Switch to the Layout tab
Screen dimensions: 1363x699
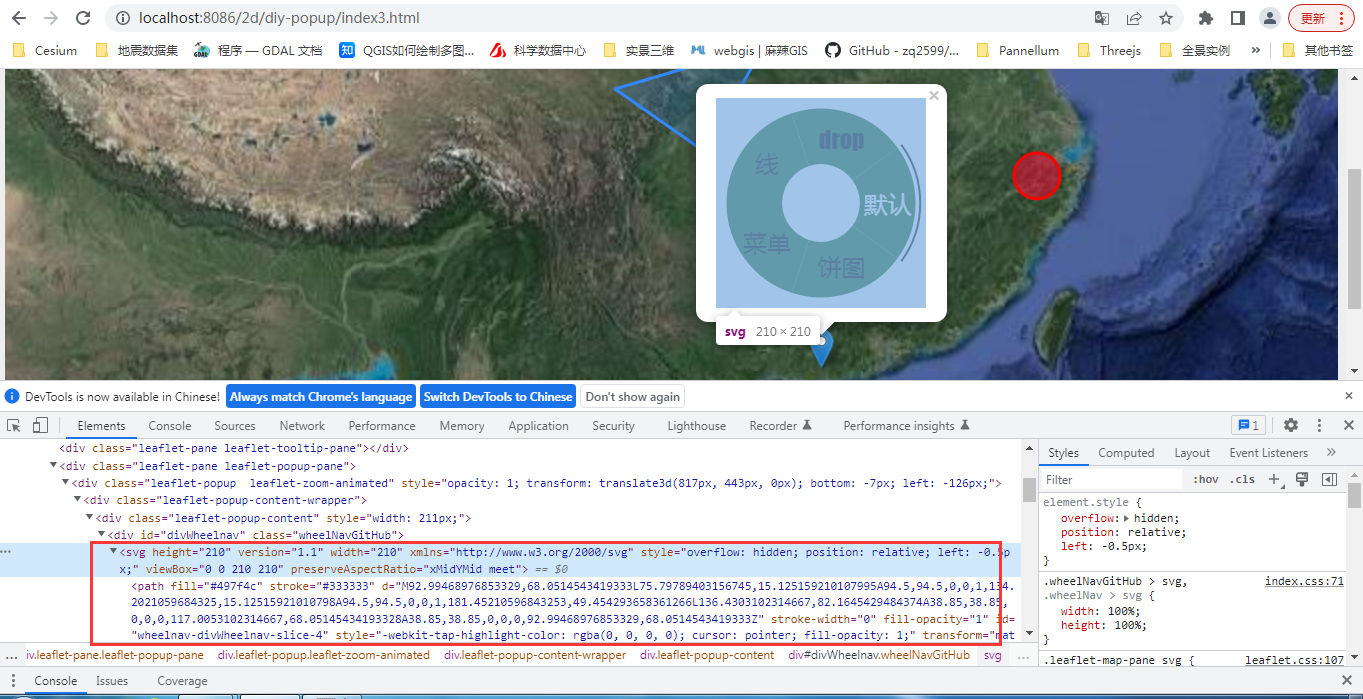[1192, 453]
